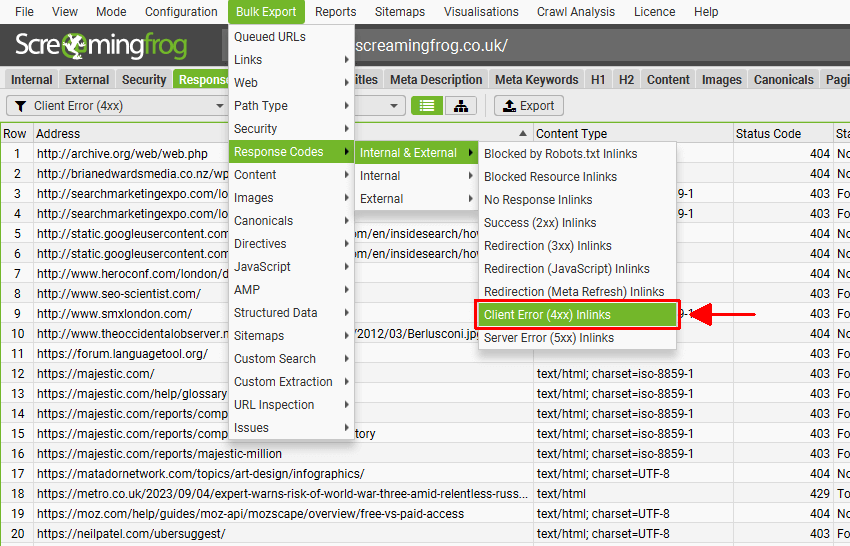Click the Address column sort arrow
Image resolution: width=850 pixels, height=546 pixels.
point(523,133)
